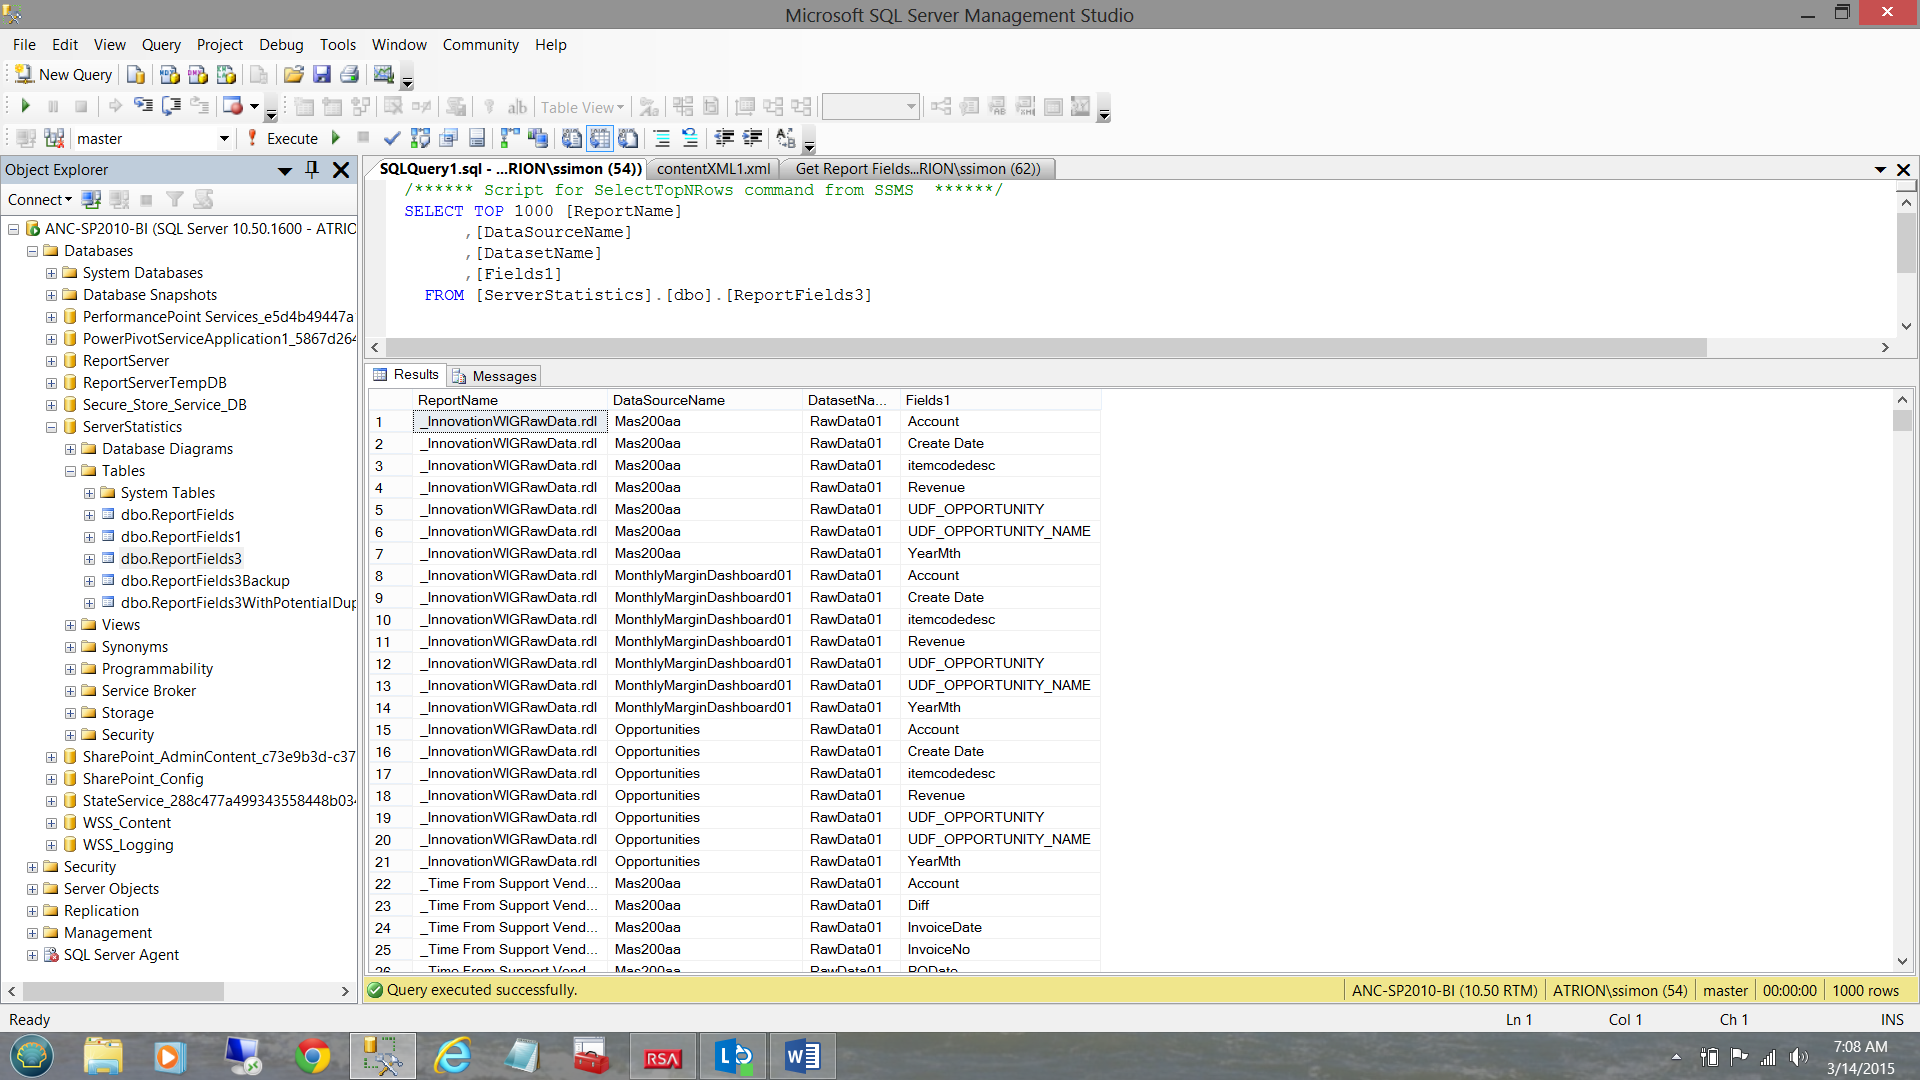
Task: Click the Parse query checkmark icon
Action: [392, 138]
